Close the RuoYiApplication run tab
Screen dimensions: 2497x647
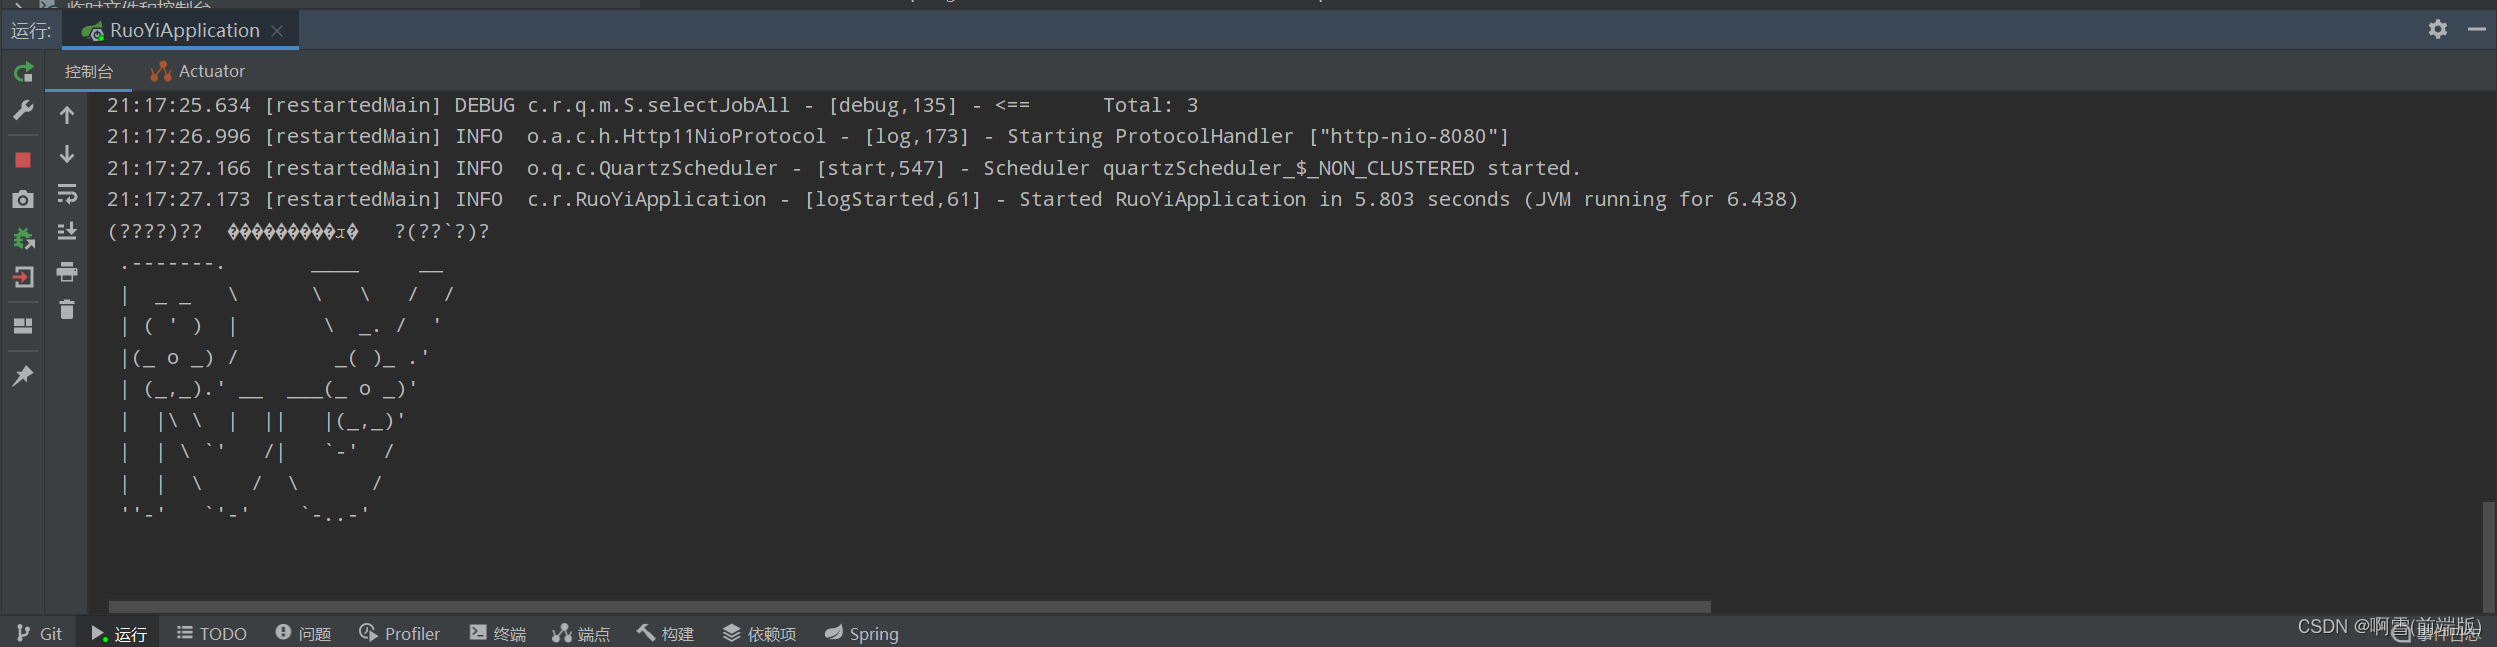tap(277, 30)
